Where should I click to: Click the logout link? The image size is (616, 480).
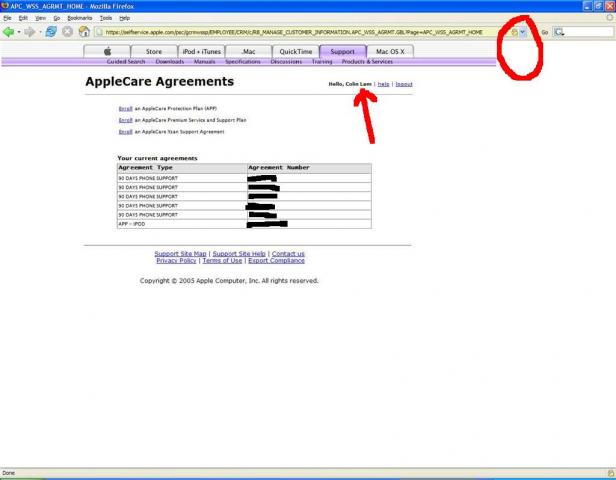pos(404,84)
